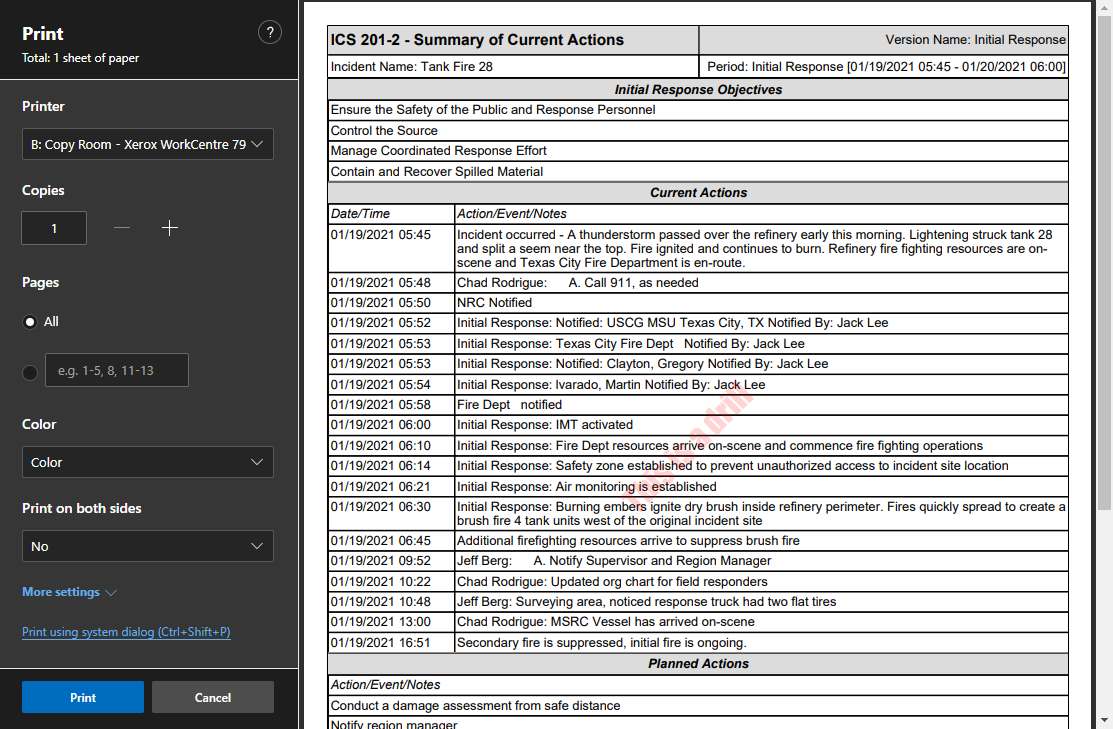The height and width of the screenshot is (729, 1113).
Task: Click the 'NRC Notified' entry
Action: click(x=495, y=302)
